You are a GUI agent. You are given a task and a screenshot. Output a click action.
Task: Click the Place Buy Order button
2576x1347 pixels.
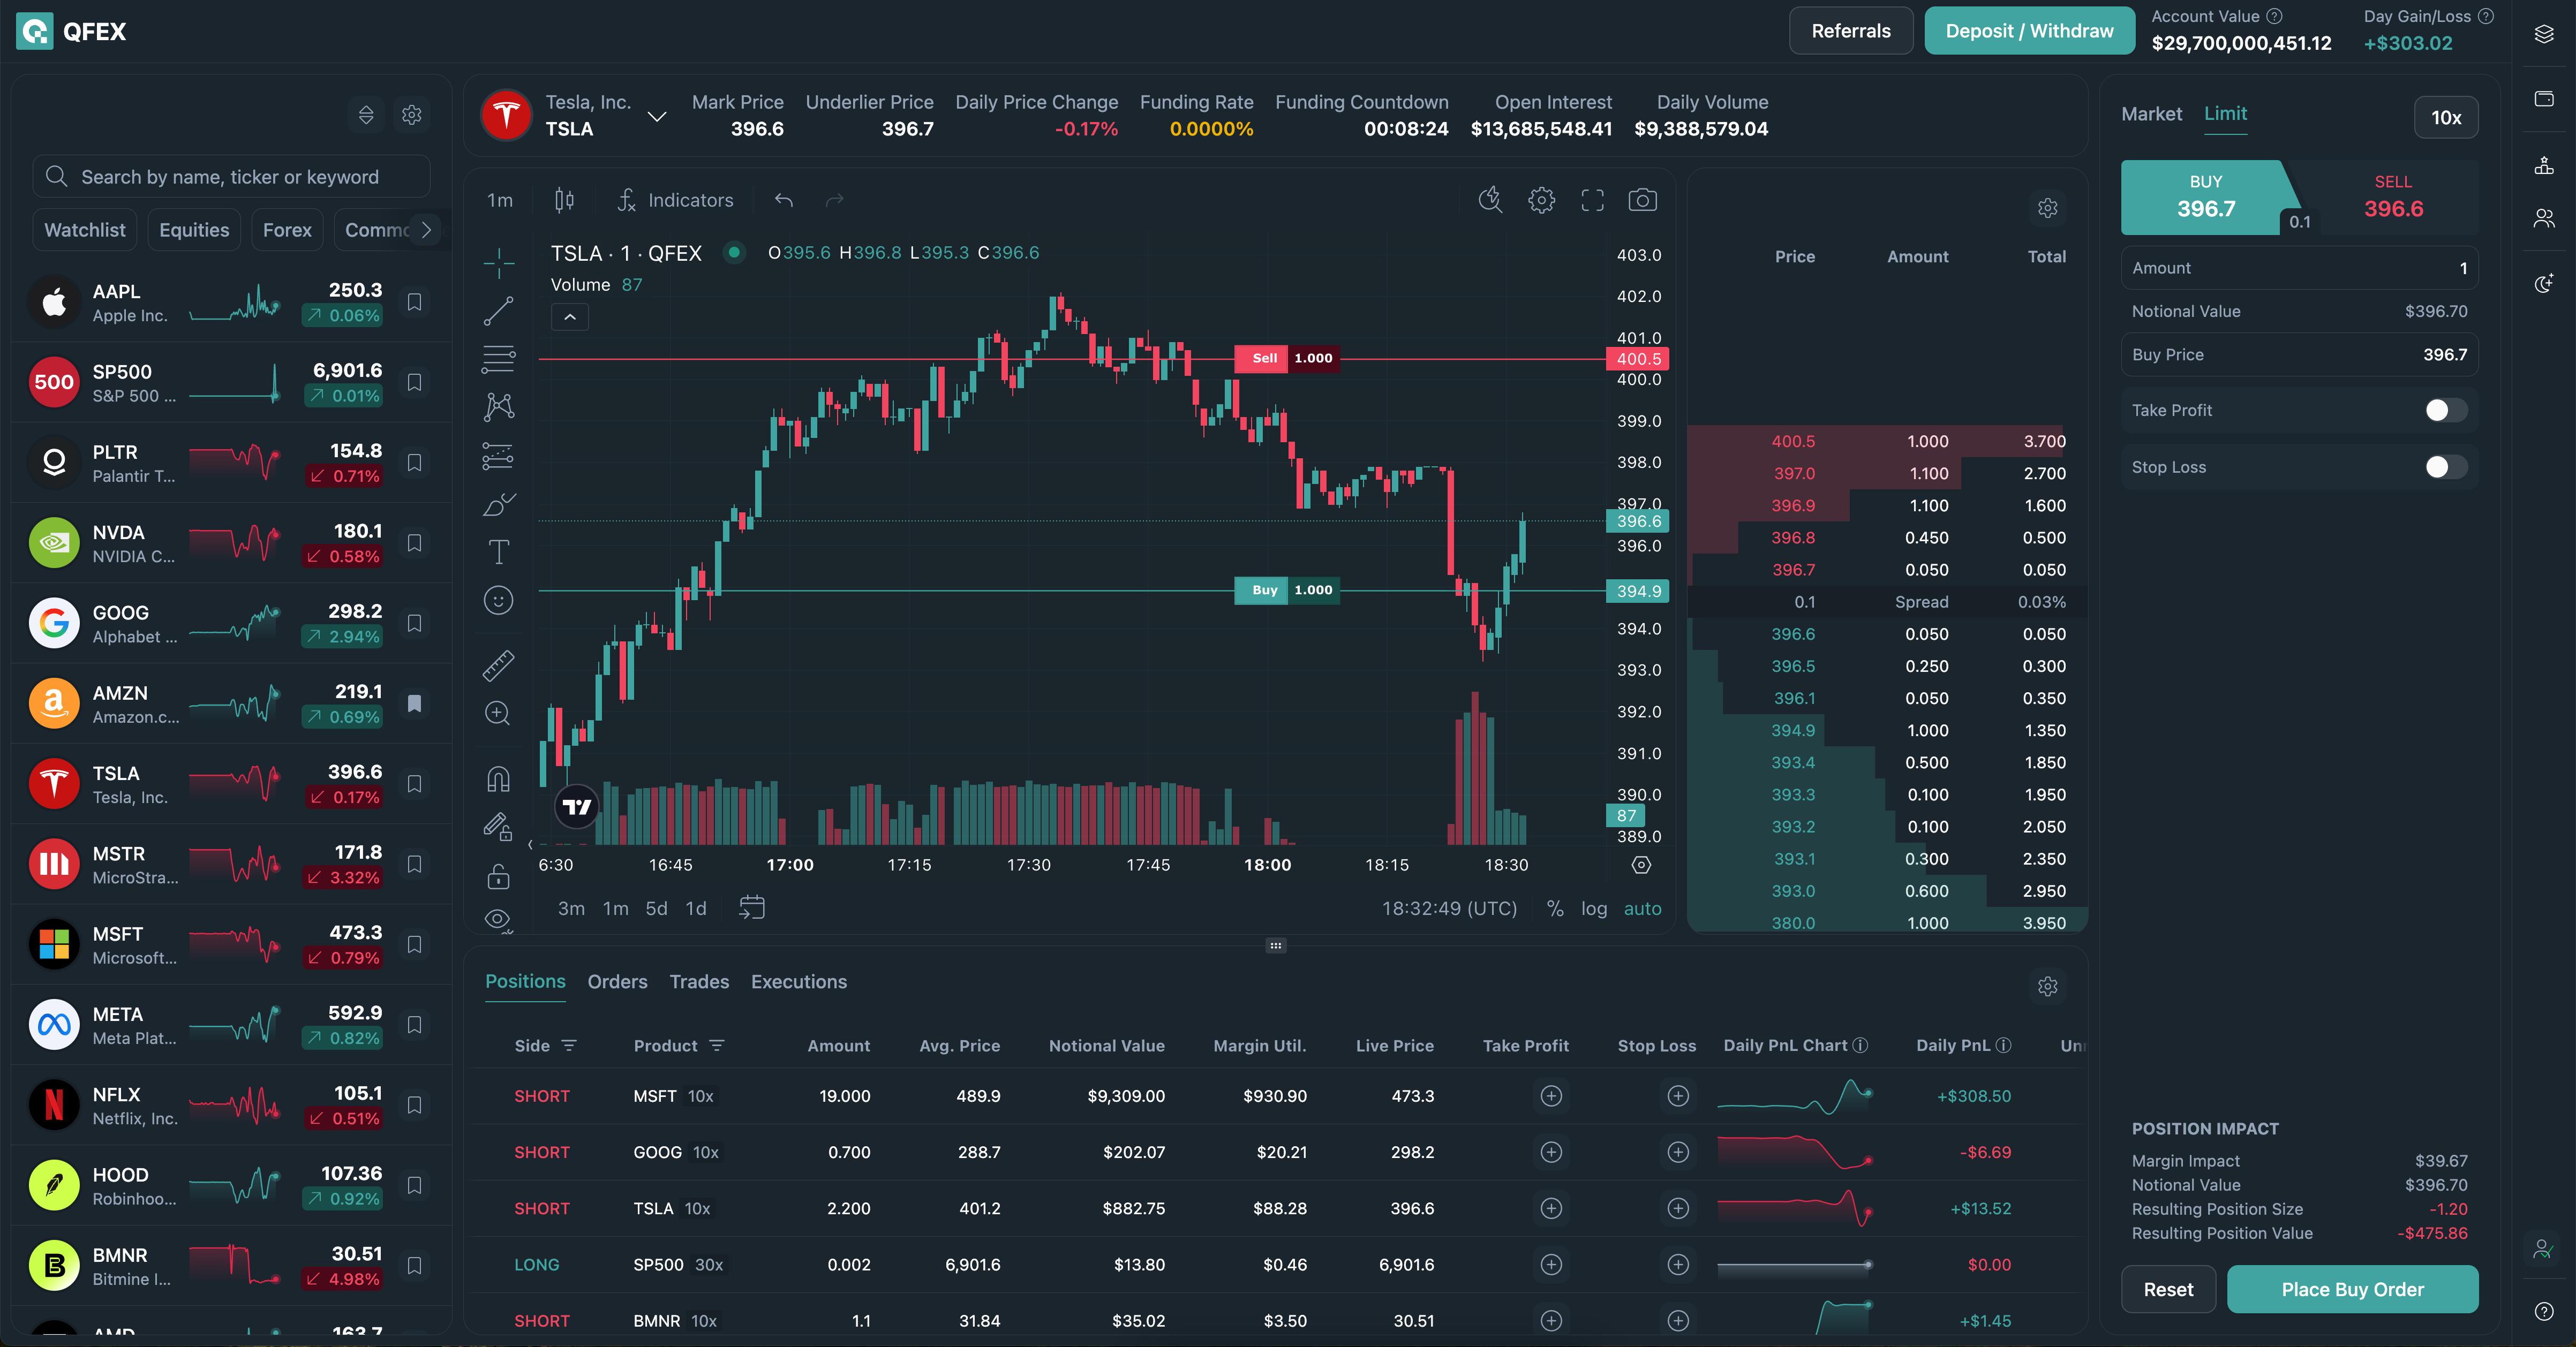(x=2351, y=1289)
